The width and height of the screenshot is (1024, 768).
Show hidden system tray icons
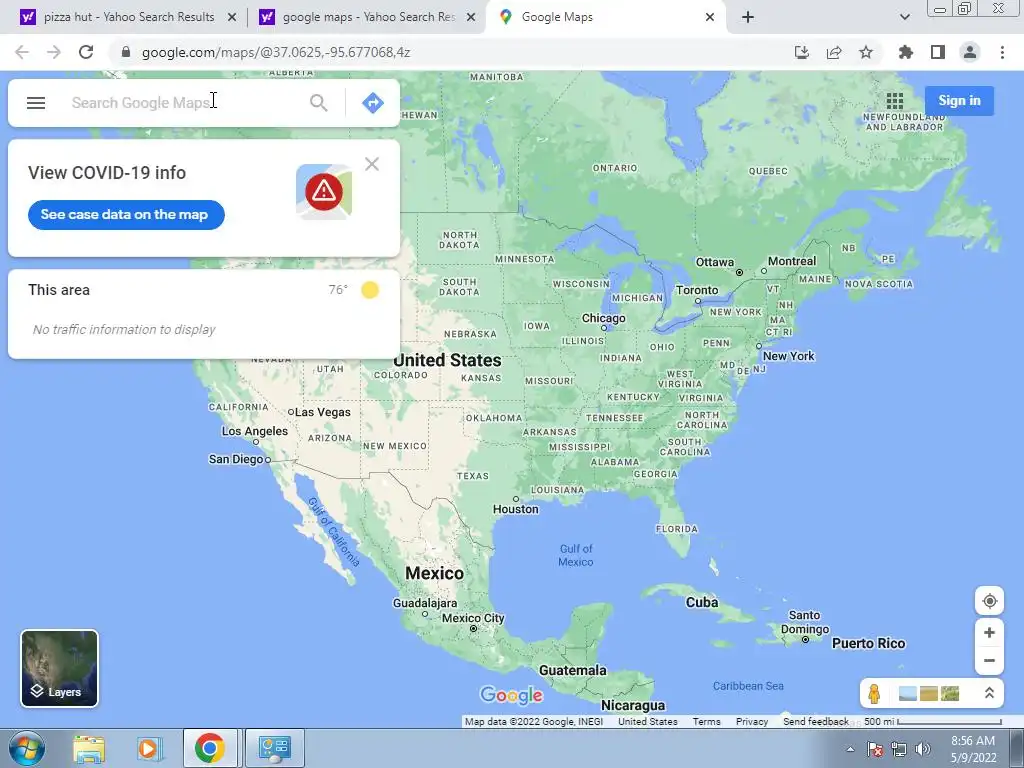[850, 749]
